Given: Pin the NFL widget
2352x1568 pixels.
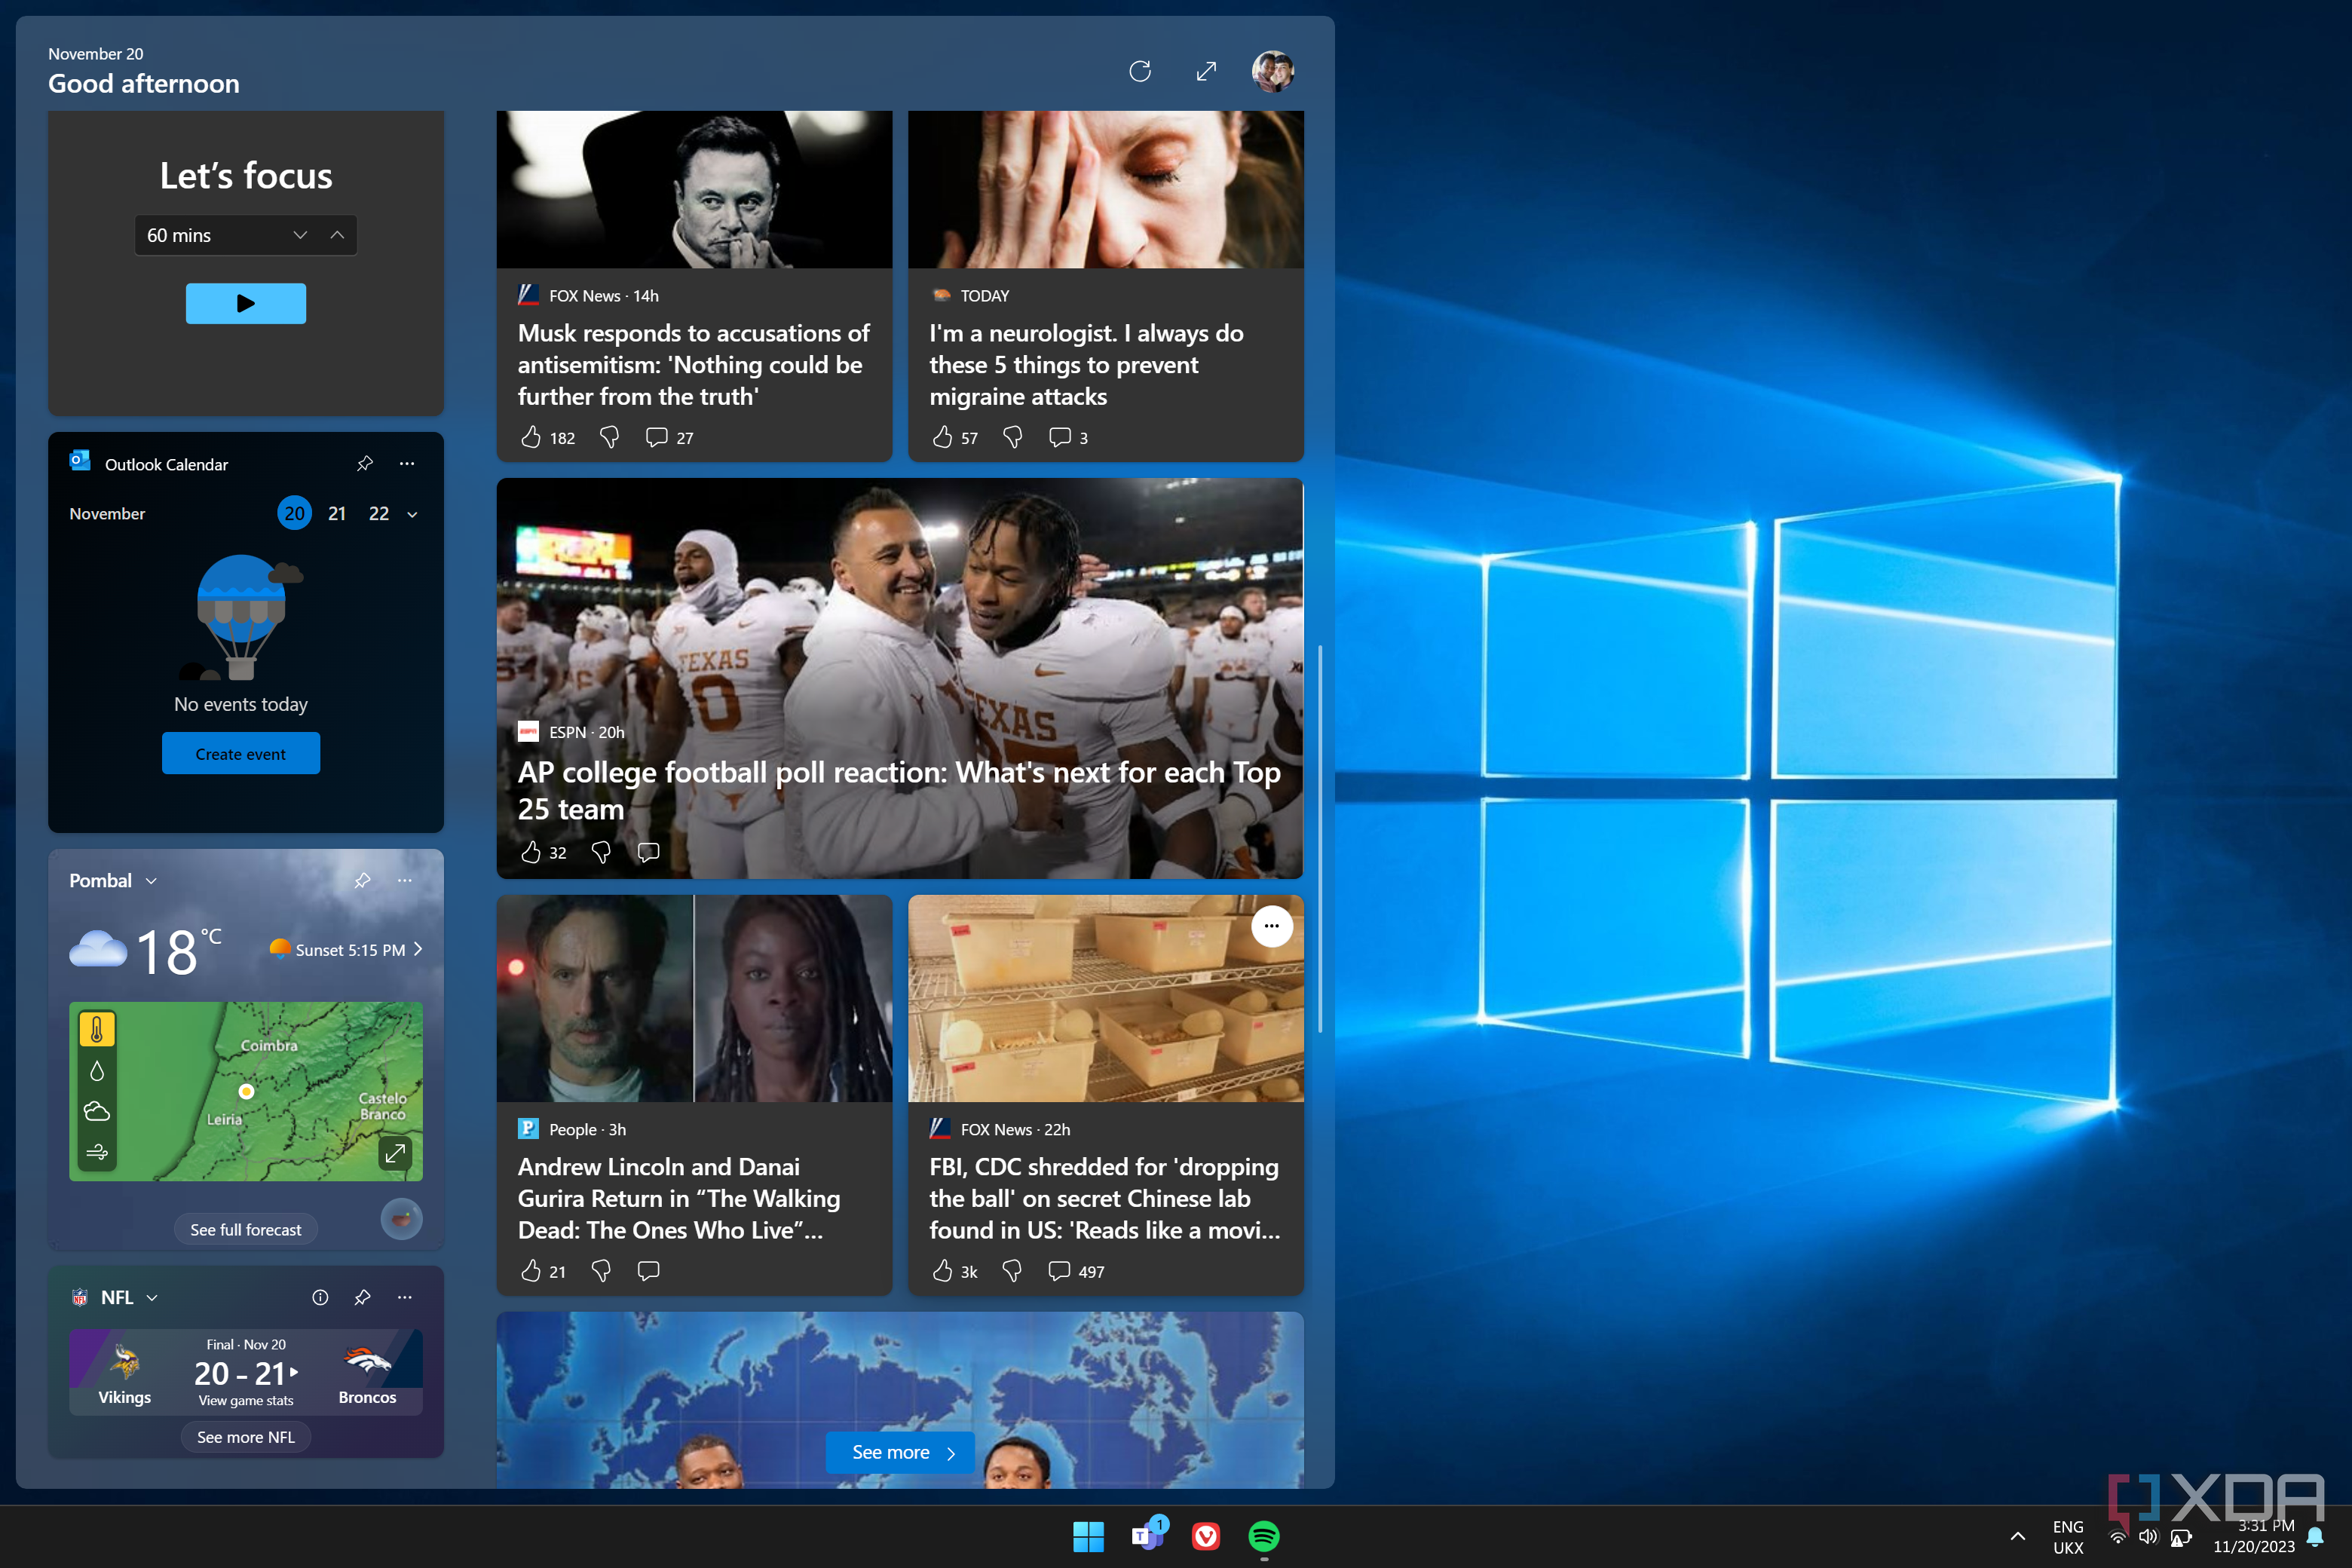Looking at the screenshot, I should coord(363,1297).
